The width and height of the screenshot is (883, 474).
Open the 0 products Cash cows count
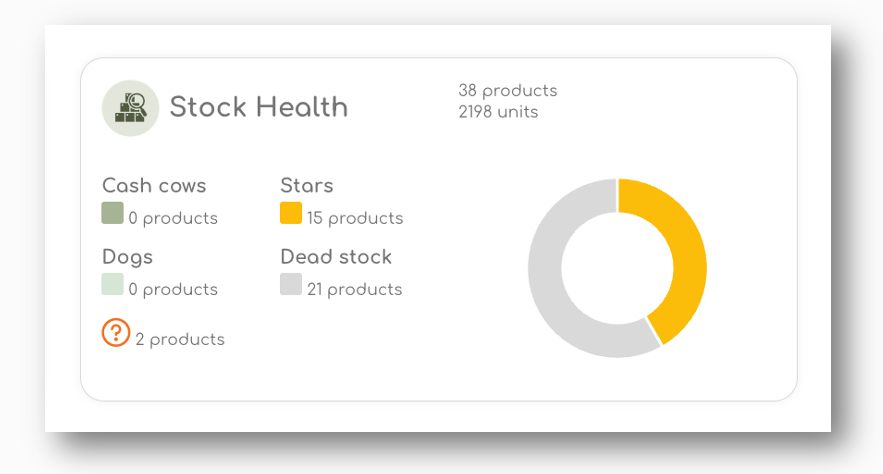[x=173, y=218]
